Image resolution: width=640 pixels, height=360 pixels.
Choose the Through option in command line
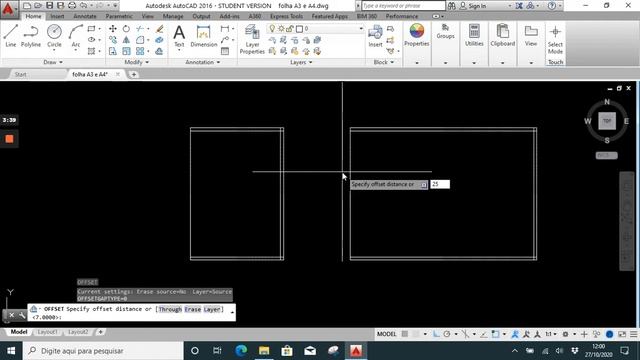tap(170, 309)
